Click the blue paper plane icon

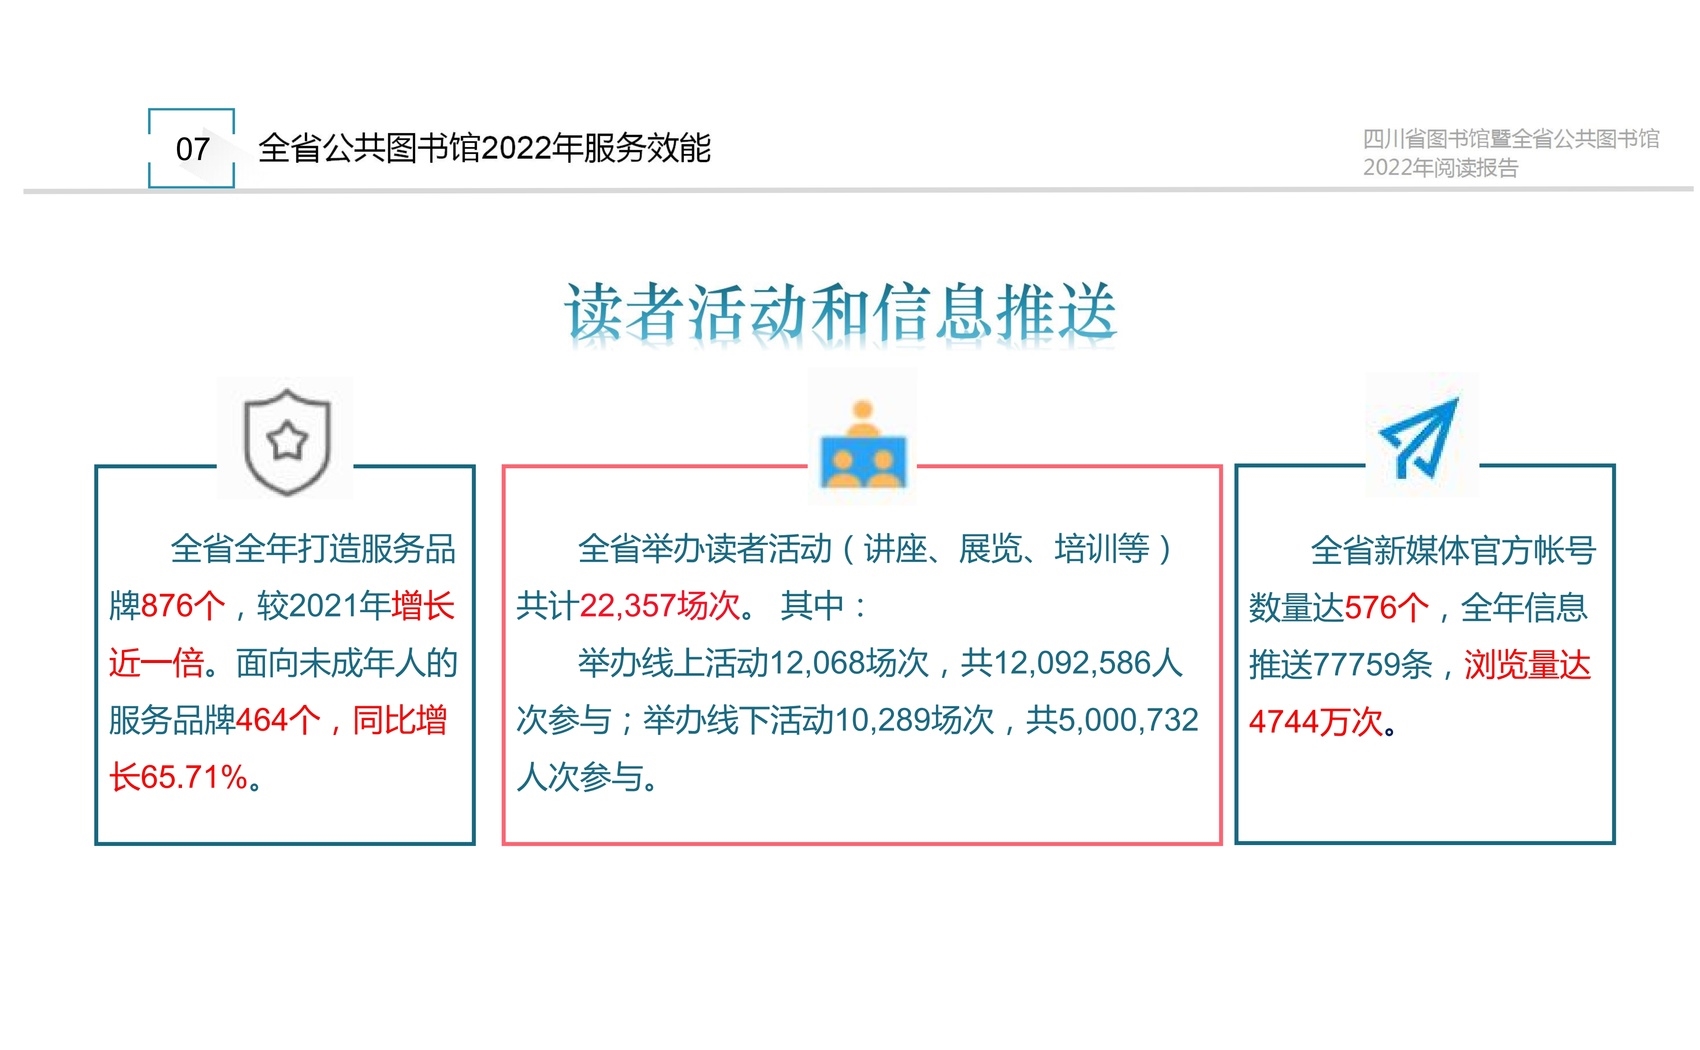click(x=1420, y=437)
